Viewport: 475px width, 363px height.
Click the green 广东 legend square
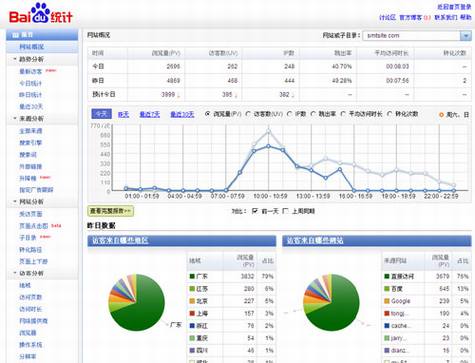[x=192, y=276]
